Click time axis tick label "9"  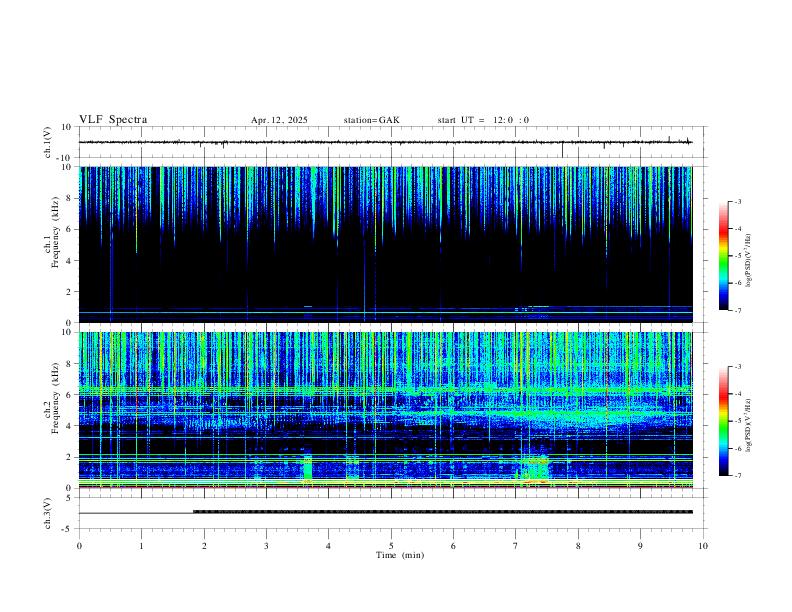tap(640, 546)
